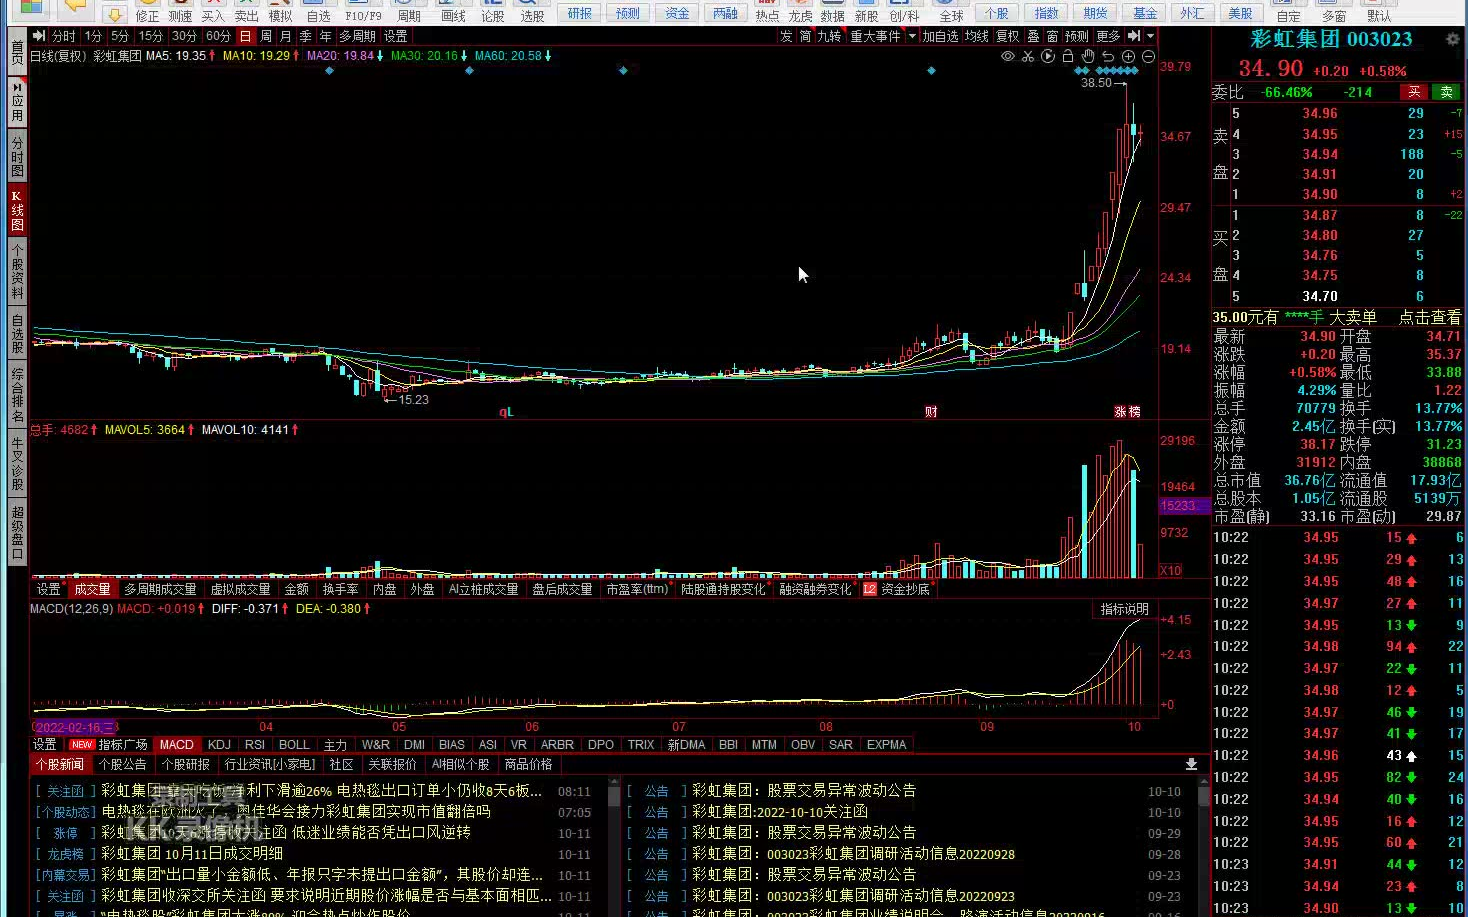Screen dimensions: 1468x917
Task: Expand the 重大事件 dropdown arrow
Action: point(911,36)
